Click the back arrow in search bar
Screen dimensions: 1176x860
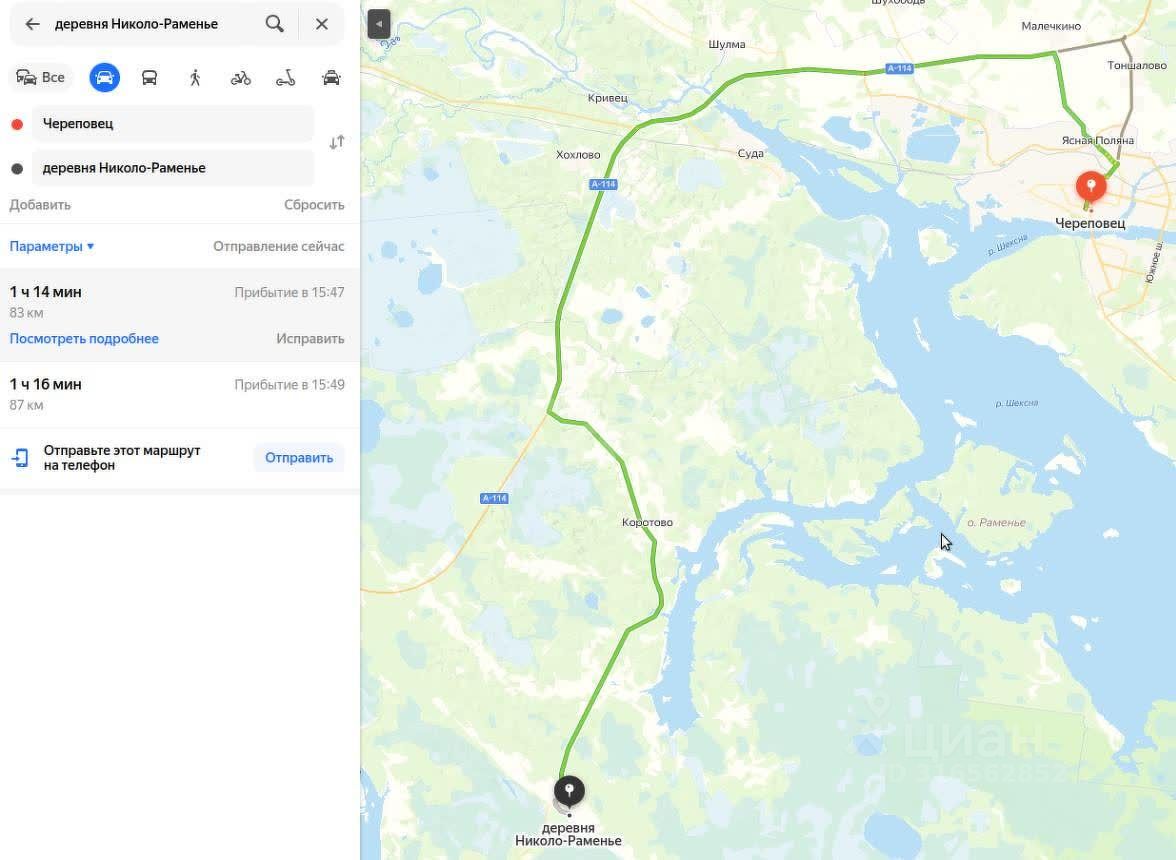32,24
